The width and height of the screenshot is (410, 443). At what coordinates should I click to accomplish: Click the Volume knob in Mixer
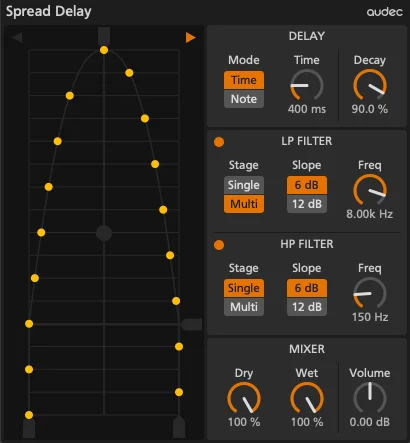pyautogui.click(x=370, y=398)
